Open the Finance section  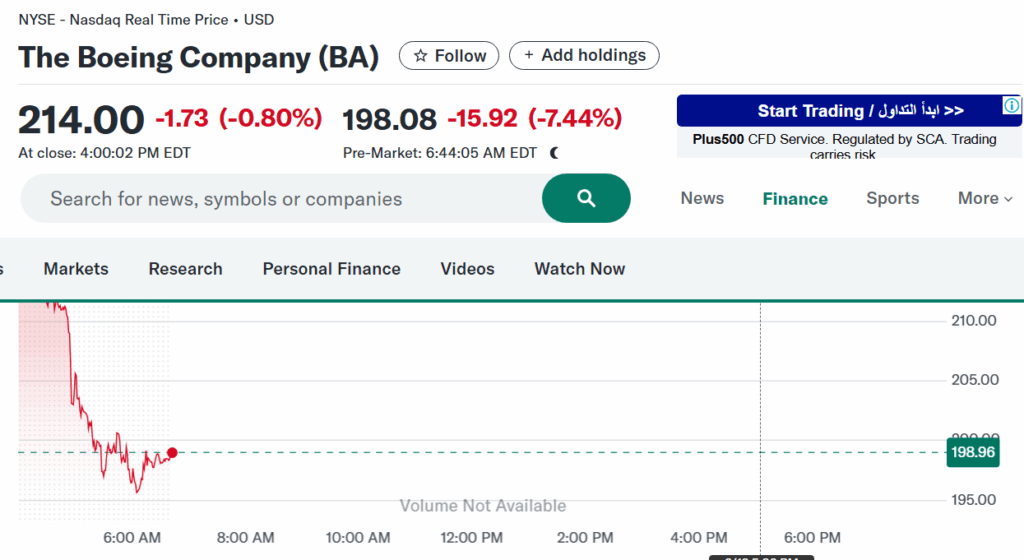795,199
